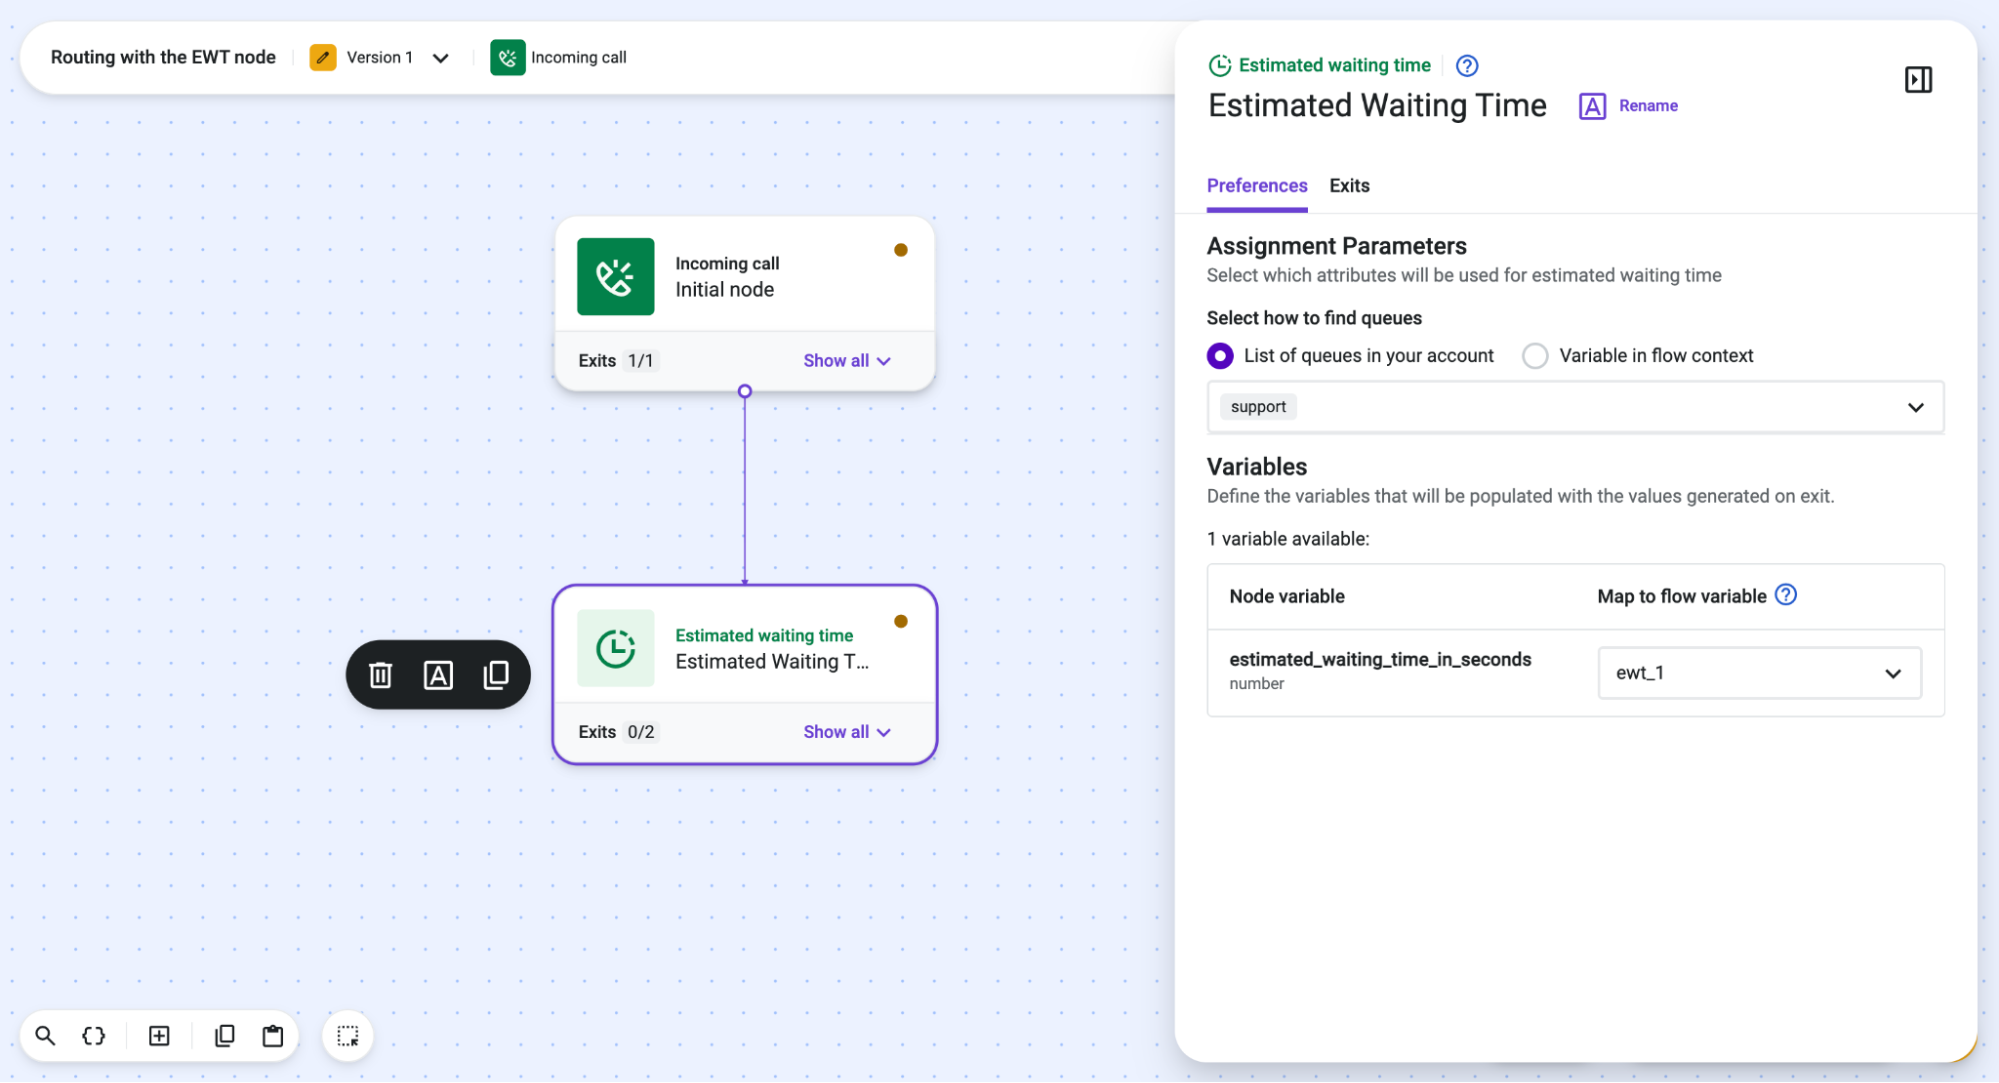This screenshot has height=1083, width=1999.
Task: Click the Incoming call icon in top bar
Action: 508,57
